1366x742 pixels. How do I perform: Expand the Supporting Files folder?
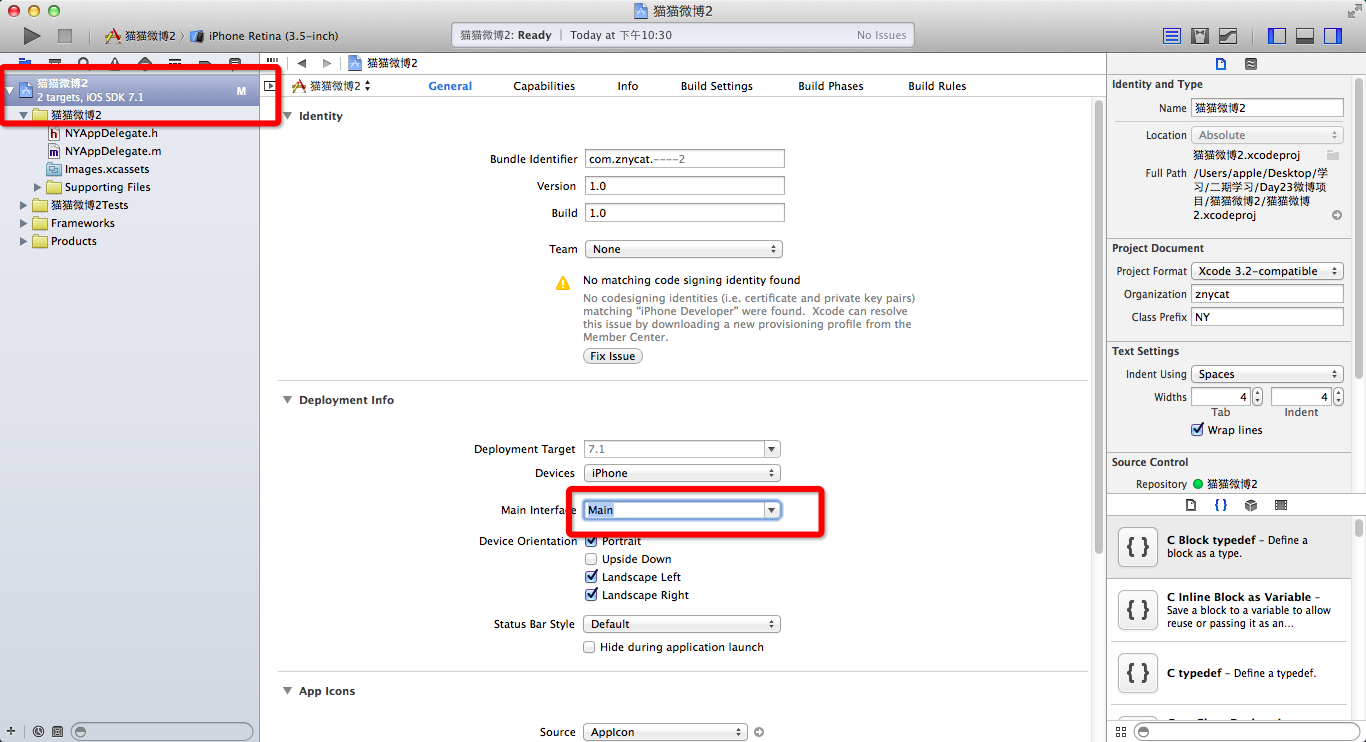click(x=38, y=187)
